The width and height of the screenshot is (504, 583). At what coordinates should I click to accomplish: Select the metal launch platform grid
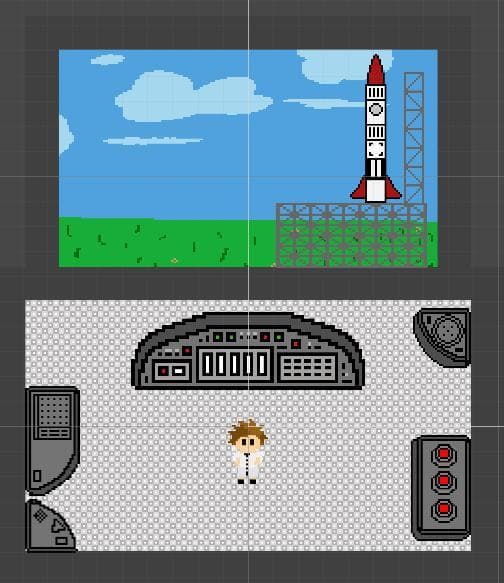pos(351,235)
